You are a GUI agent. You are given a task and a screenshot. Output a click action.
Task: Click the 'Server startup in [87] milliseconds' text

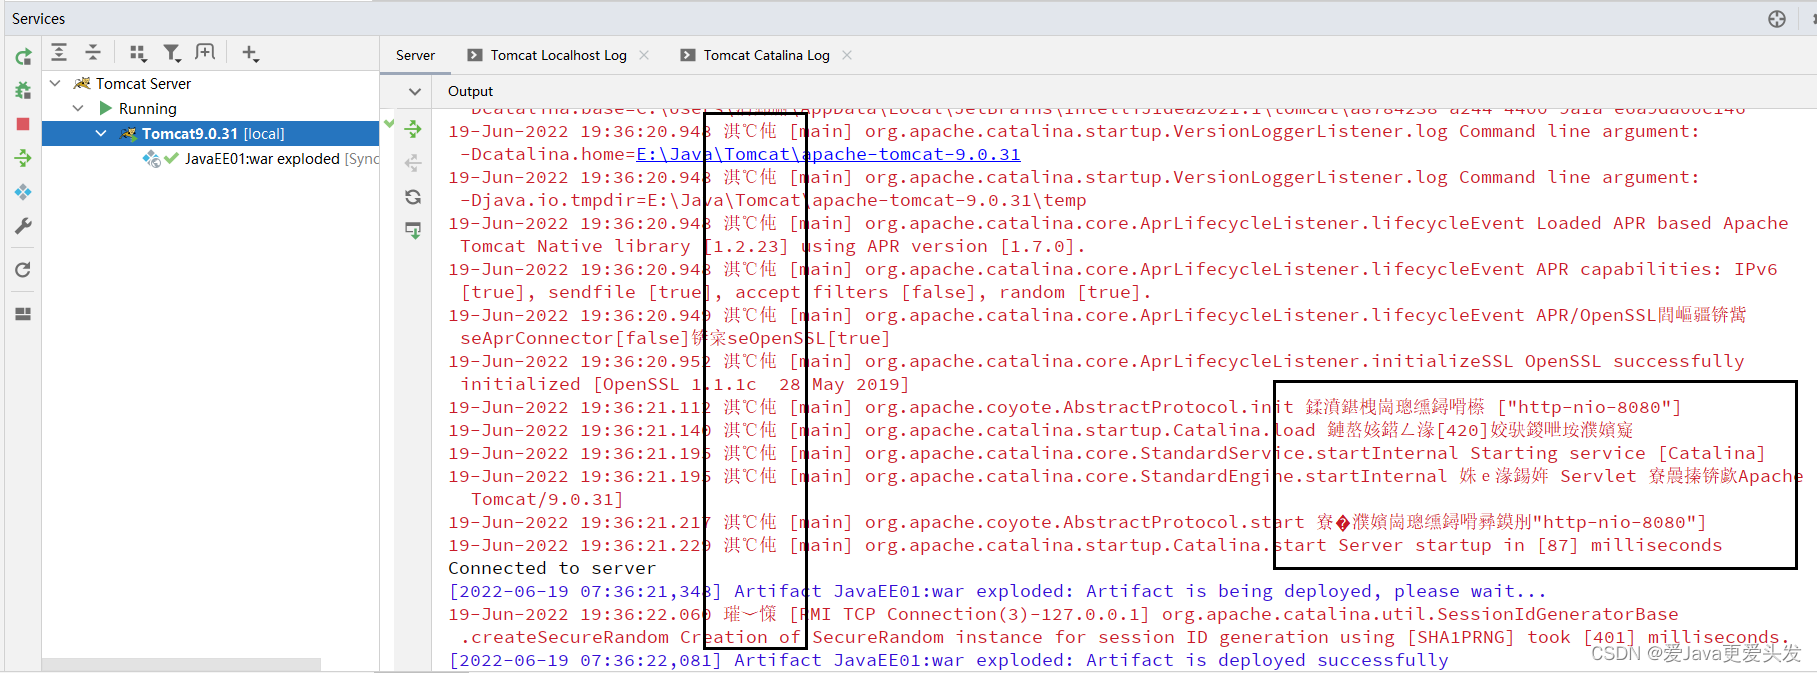[x=1530, y=545]
